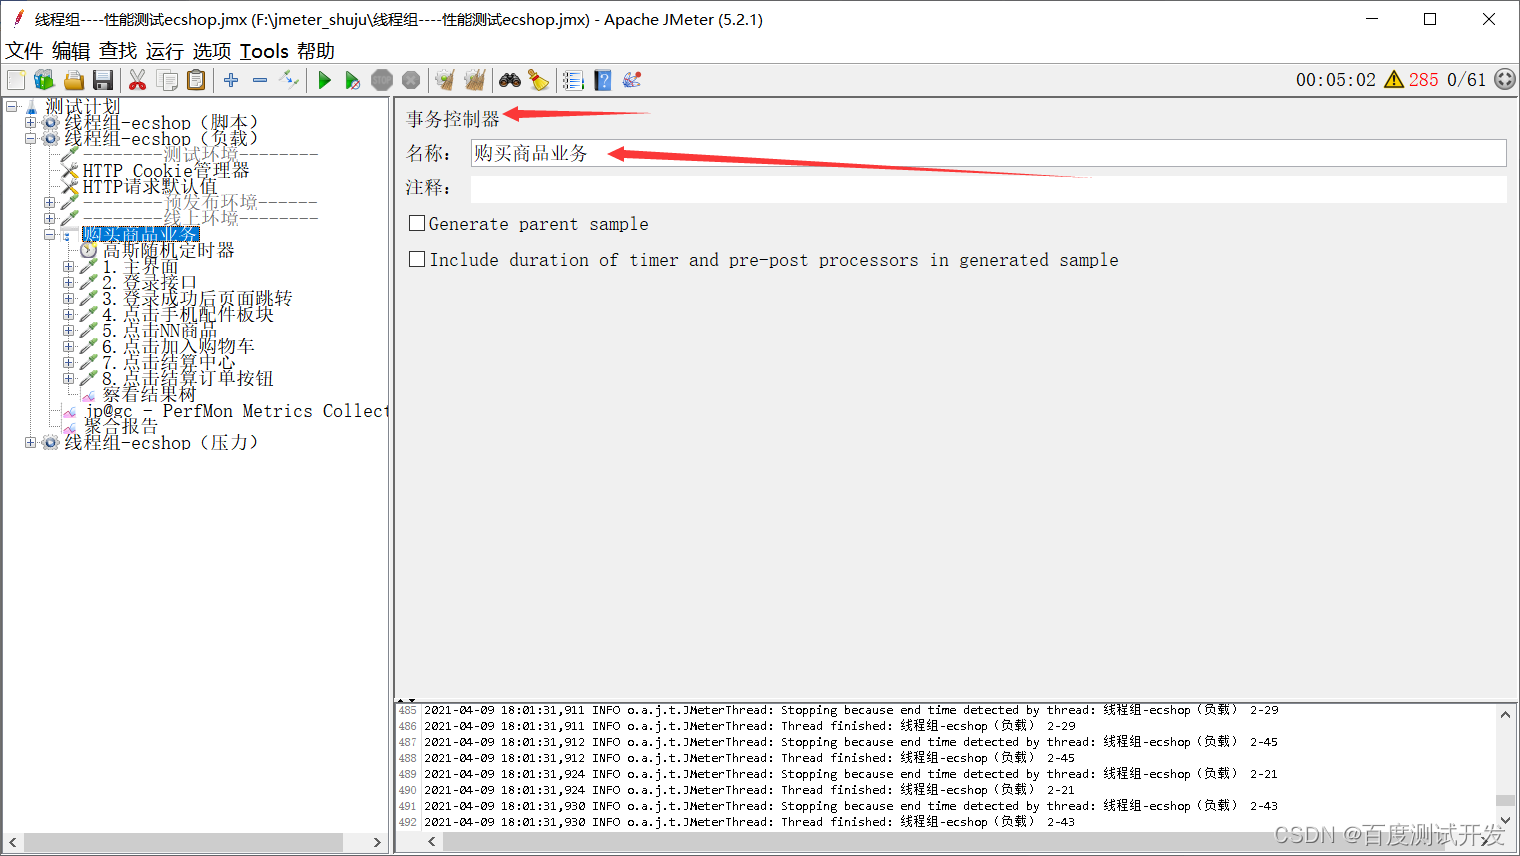Image resolution: width=1520 pixels, height=856 pixels.
Task: Click the red 285 error count
Action: 1423,80
